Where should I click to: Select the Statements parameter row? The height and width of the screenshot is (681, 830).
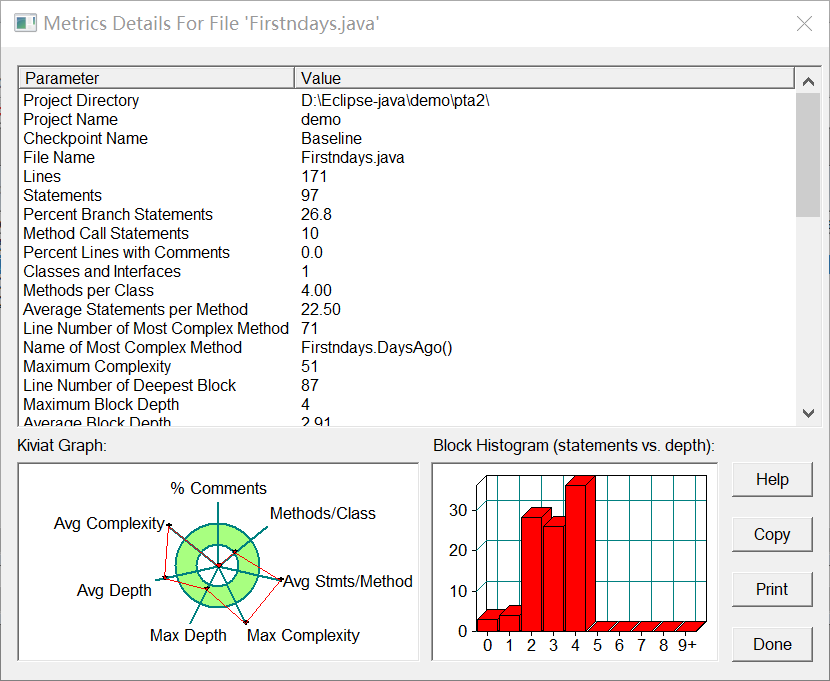pos(408,196)
